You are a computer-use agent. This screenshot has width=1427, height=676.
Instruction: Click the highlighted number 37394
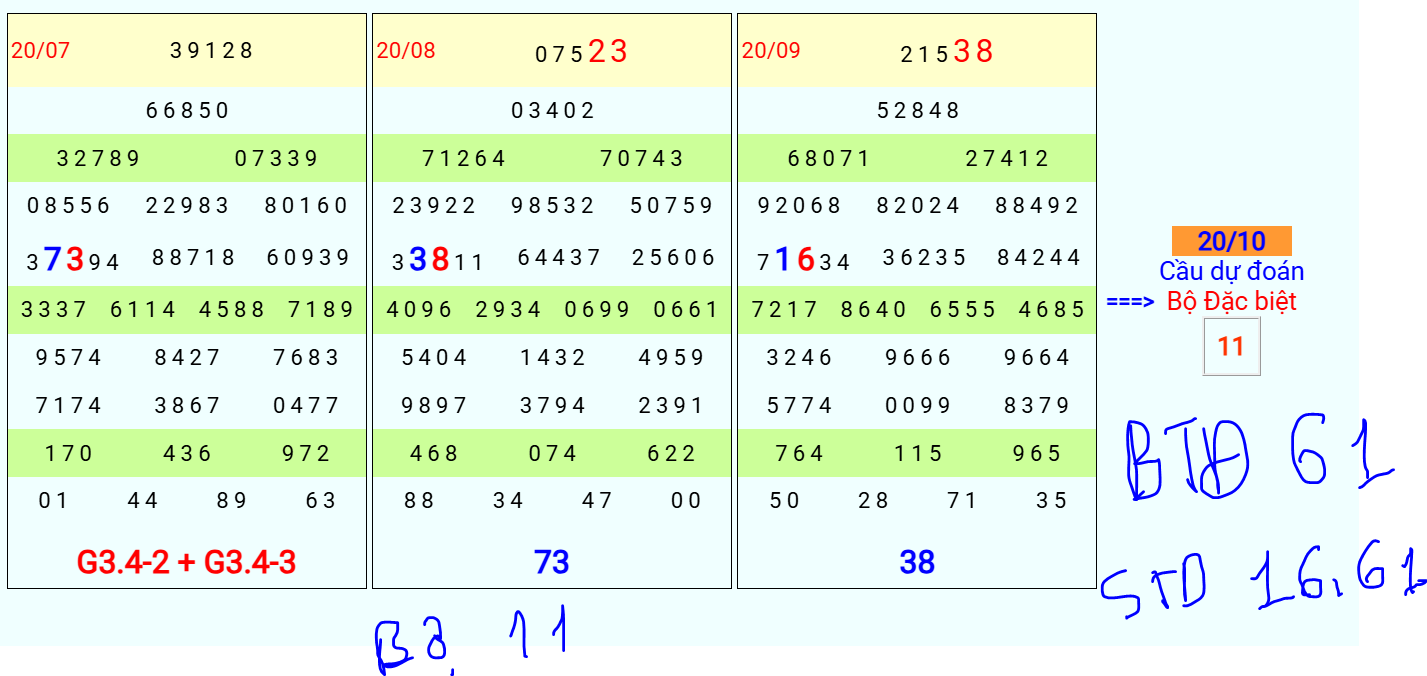(74, 260)
